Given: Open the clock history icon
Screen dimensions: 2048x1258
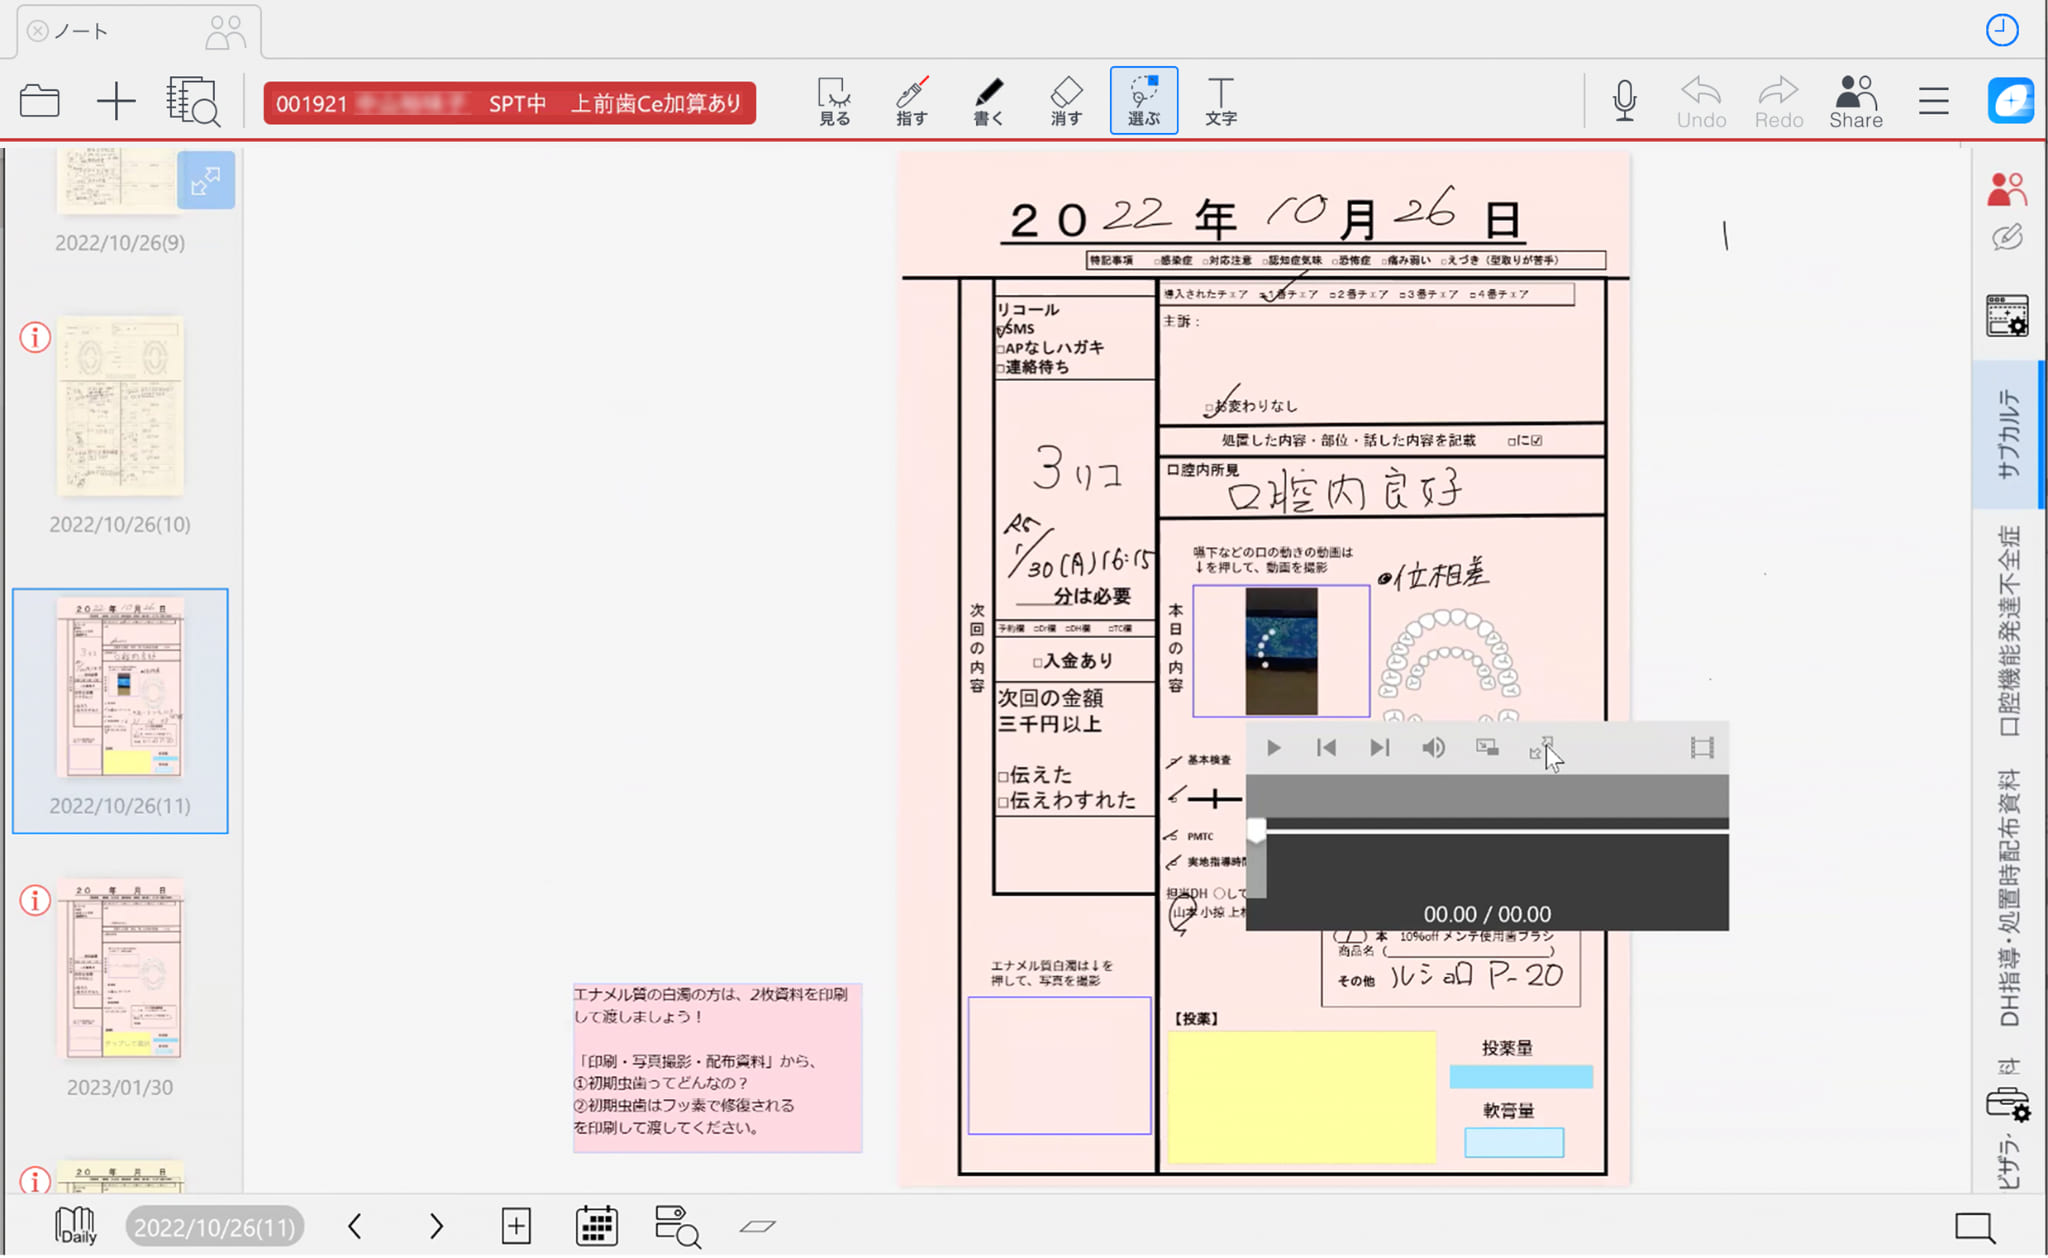Looking at the screenshot, I should coord(2002,30).
